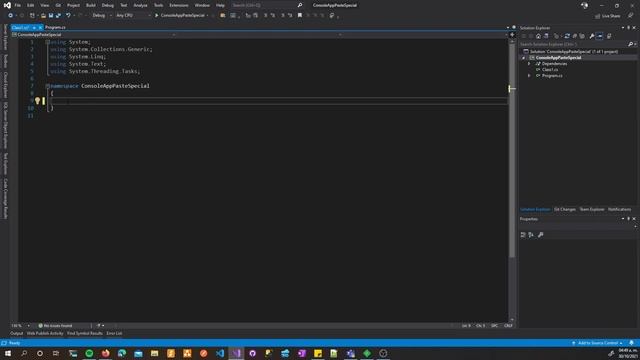640x360 pixels.
Task: Open the Edit menu
Action: [31, 5]
